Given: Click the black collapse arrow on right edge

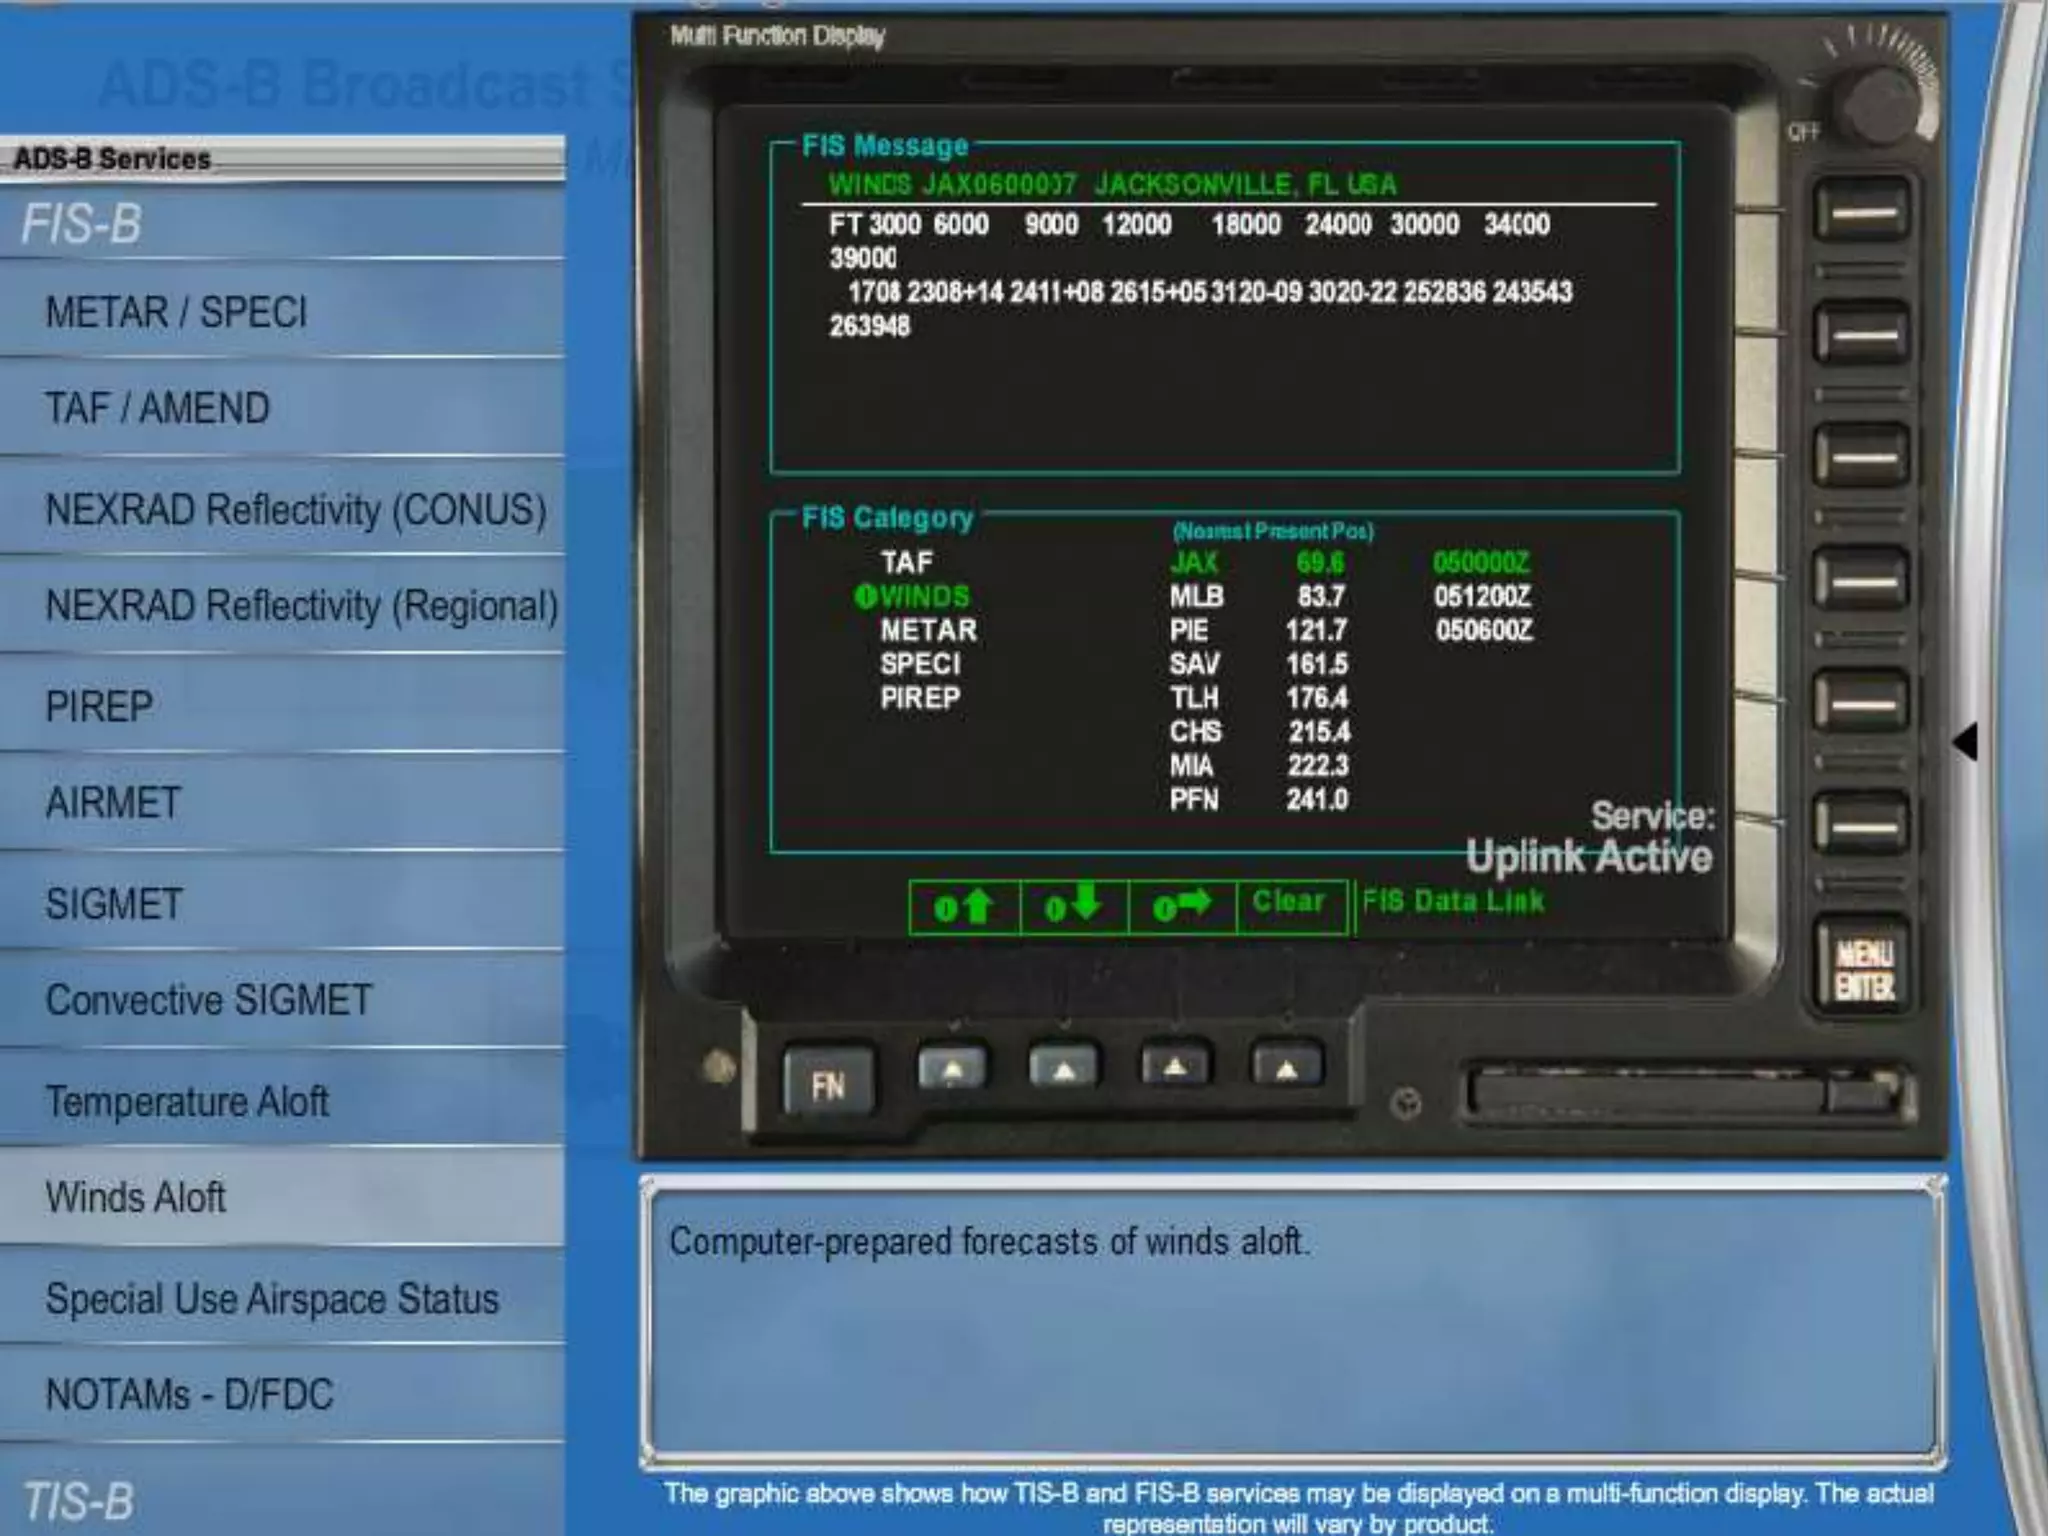Looking at the screenshot, I should (1966, 742).
